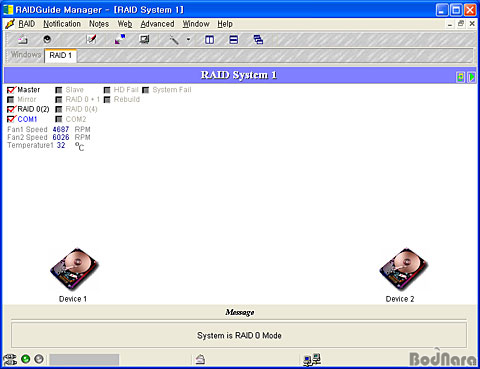Click the 'RAID System 1' header title
Viewport: 480px width, 369px height.
coord(239,75)
